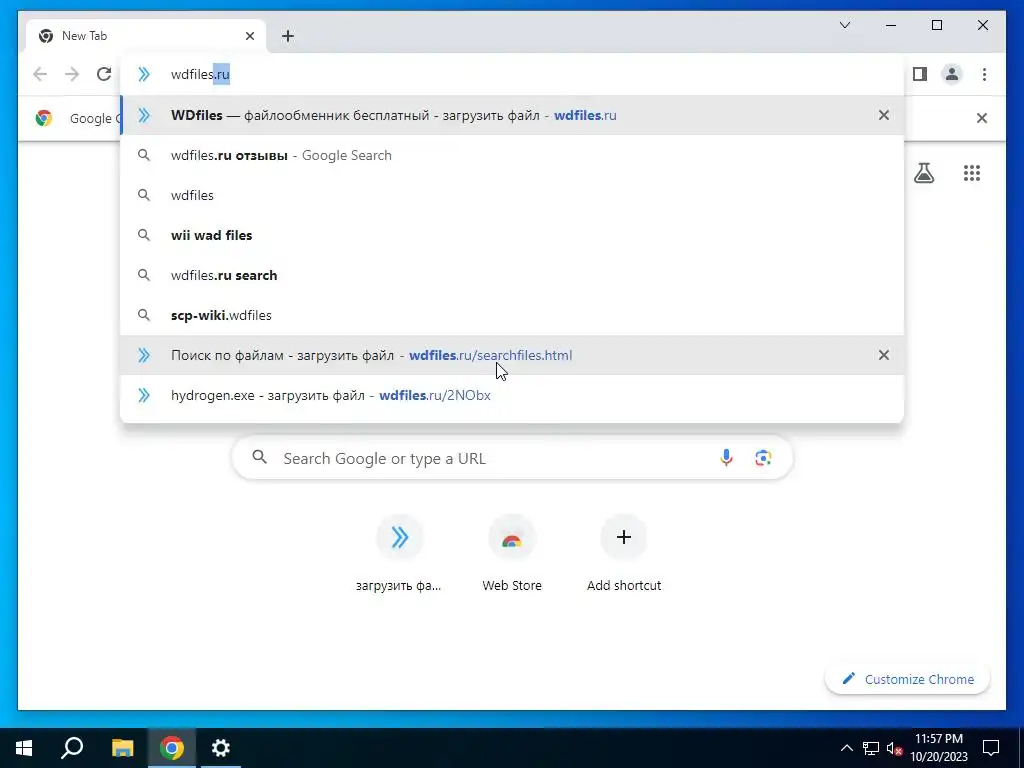Start voice search with the microphone icon
The width and height of the screenshot is (1024, 768).
pyautogui.click(x=726, y=458)
